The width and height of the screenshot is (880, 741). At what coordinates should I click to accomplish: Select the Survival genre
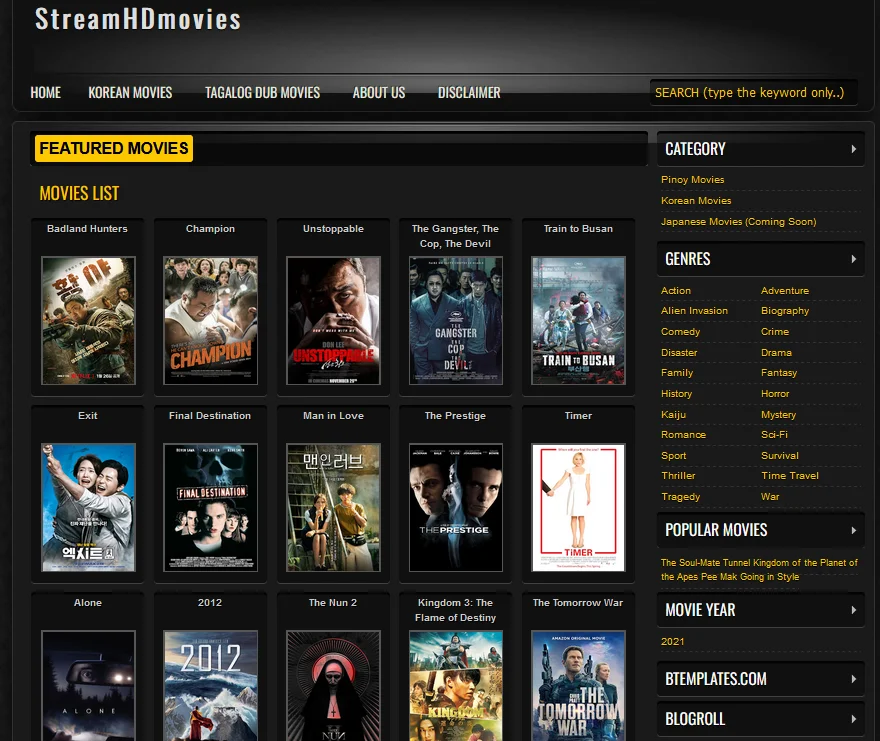780,456
